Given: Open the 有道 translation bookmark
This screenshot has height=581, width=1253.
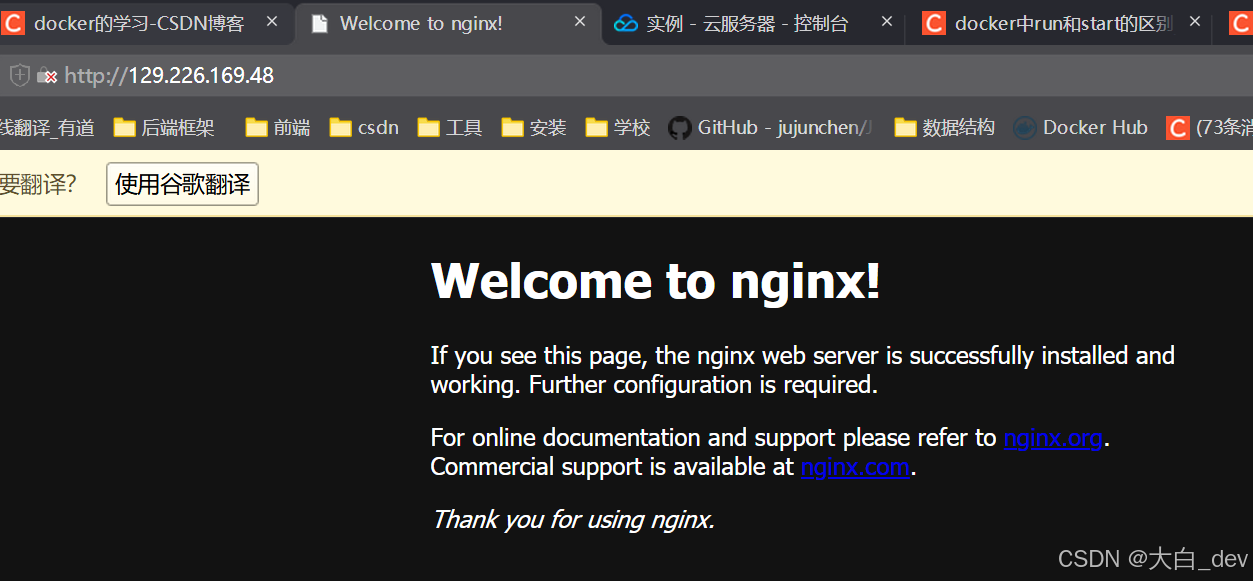Looking at the screenshot, I should 47,127.
